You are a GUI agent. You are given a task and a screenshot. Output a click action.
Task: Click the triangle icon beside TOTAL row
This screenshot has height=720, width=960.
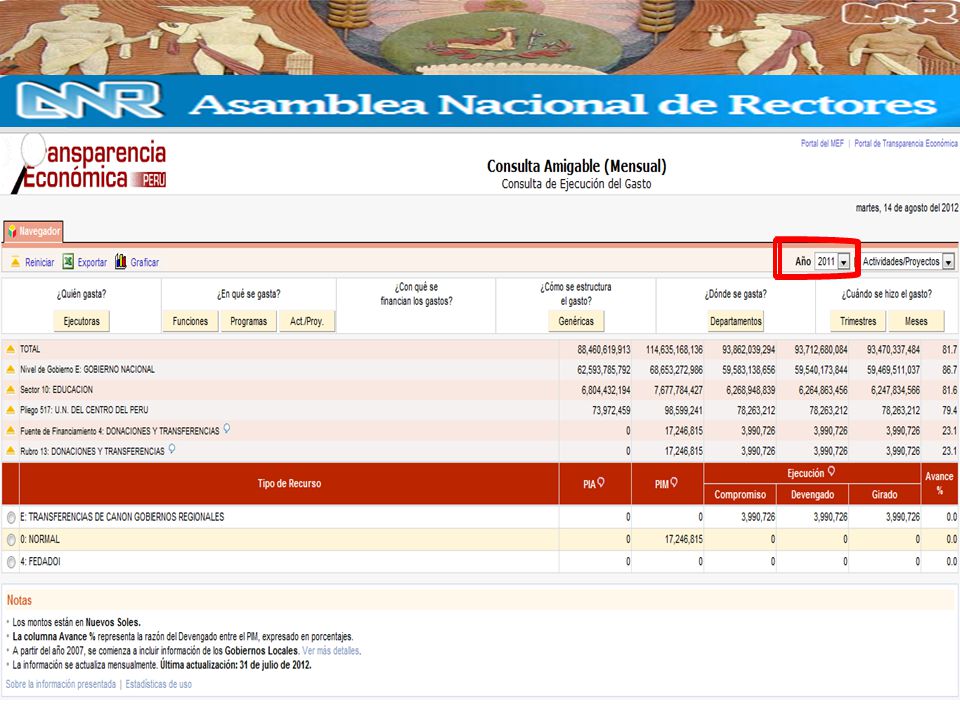10,349
